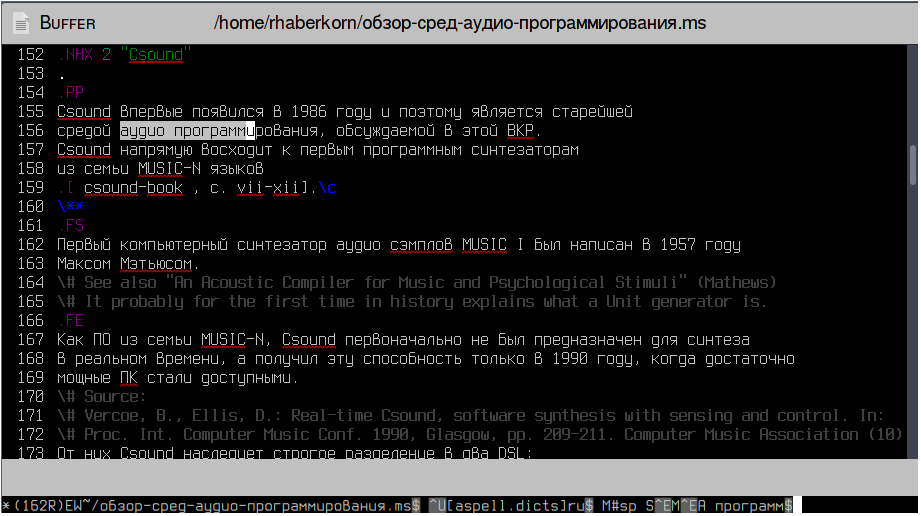921x516 pixels.
Task: Click the .FS macro on line 161
Action: [x=71, y=226]
